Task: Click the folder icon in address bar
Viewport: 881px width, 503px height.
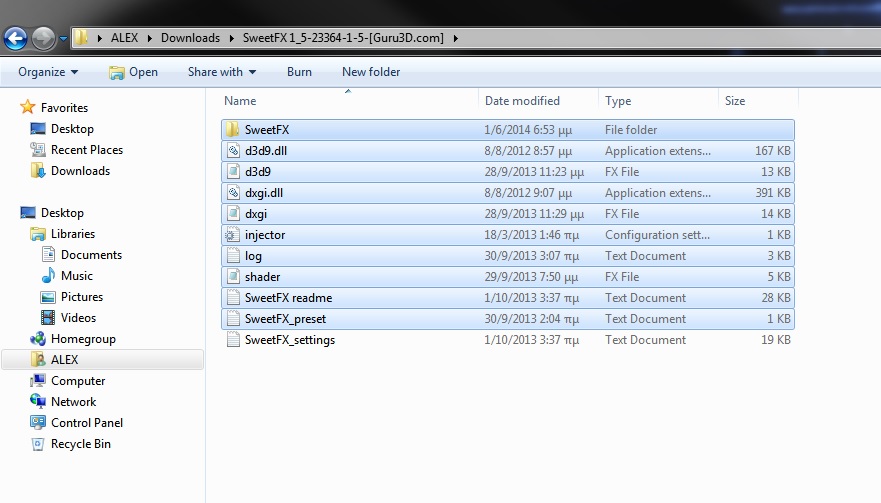Action: (x=81, y=38)
